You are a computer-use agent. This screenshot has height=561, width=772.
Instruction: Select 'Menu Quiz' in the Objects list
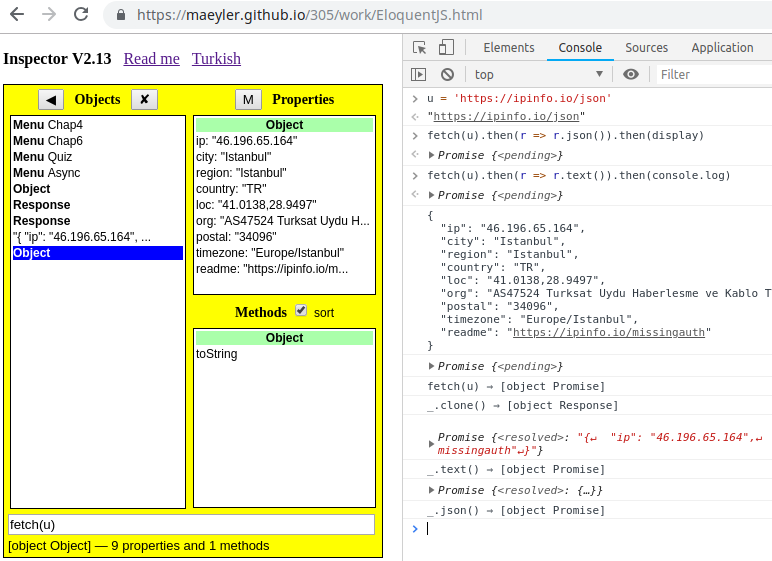(x=97, y=157)
